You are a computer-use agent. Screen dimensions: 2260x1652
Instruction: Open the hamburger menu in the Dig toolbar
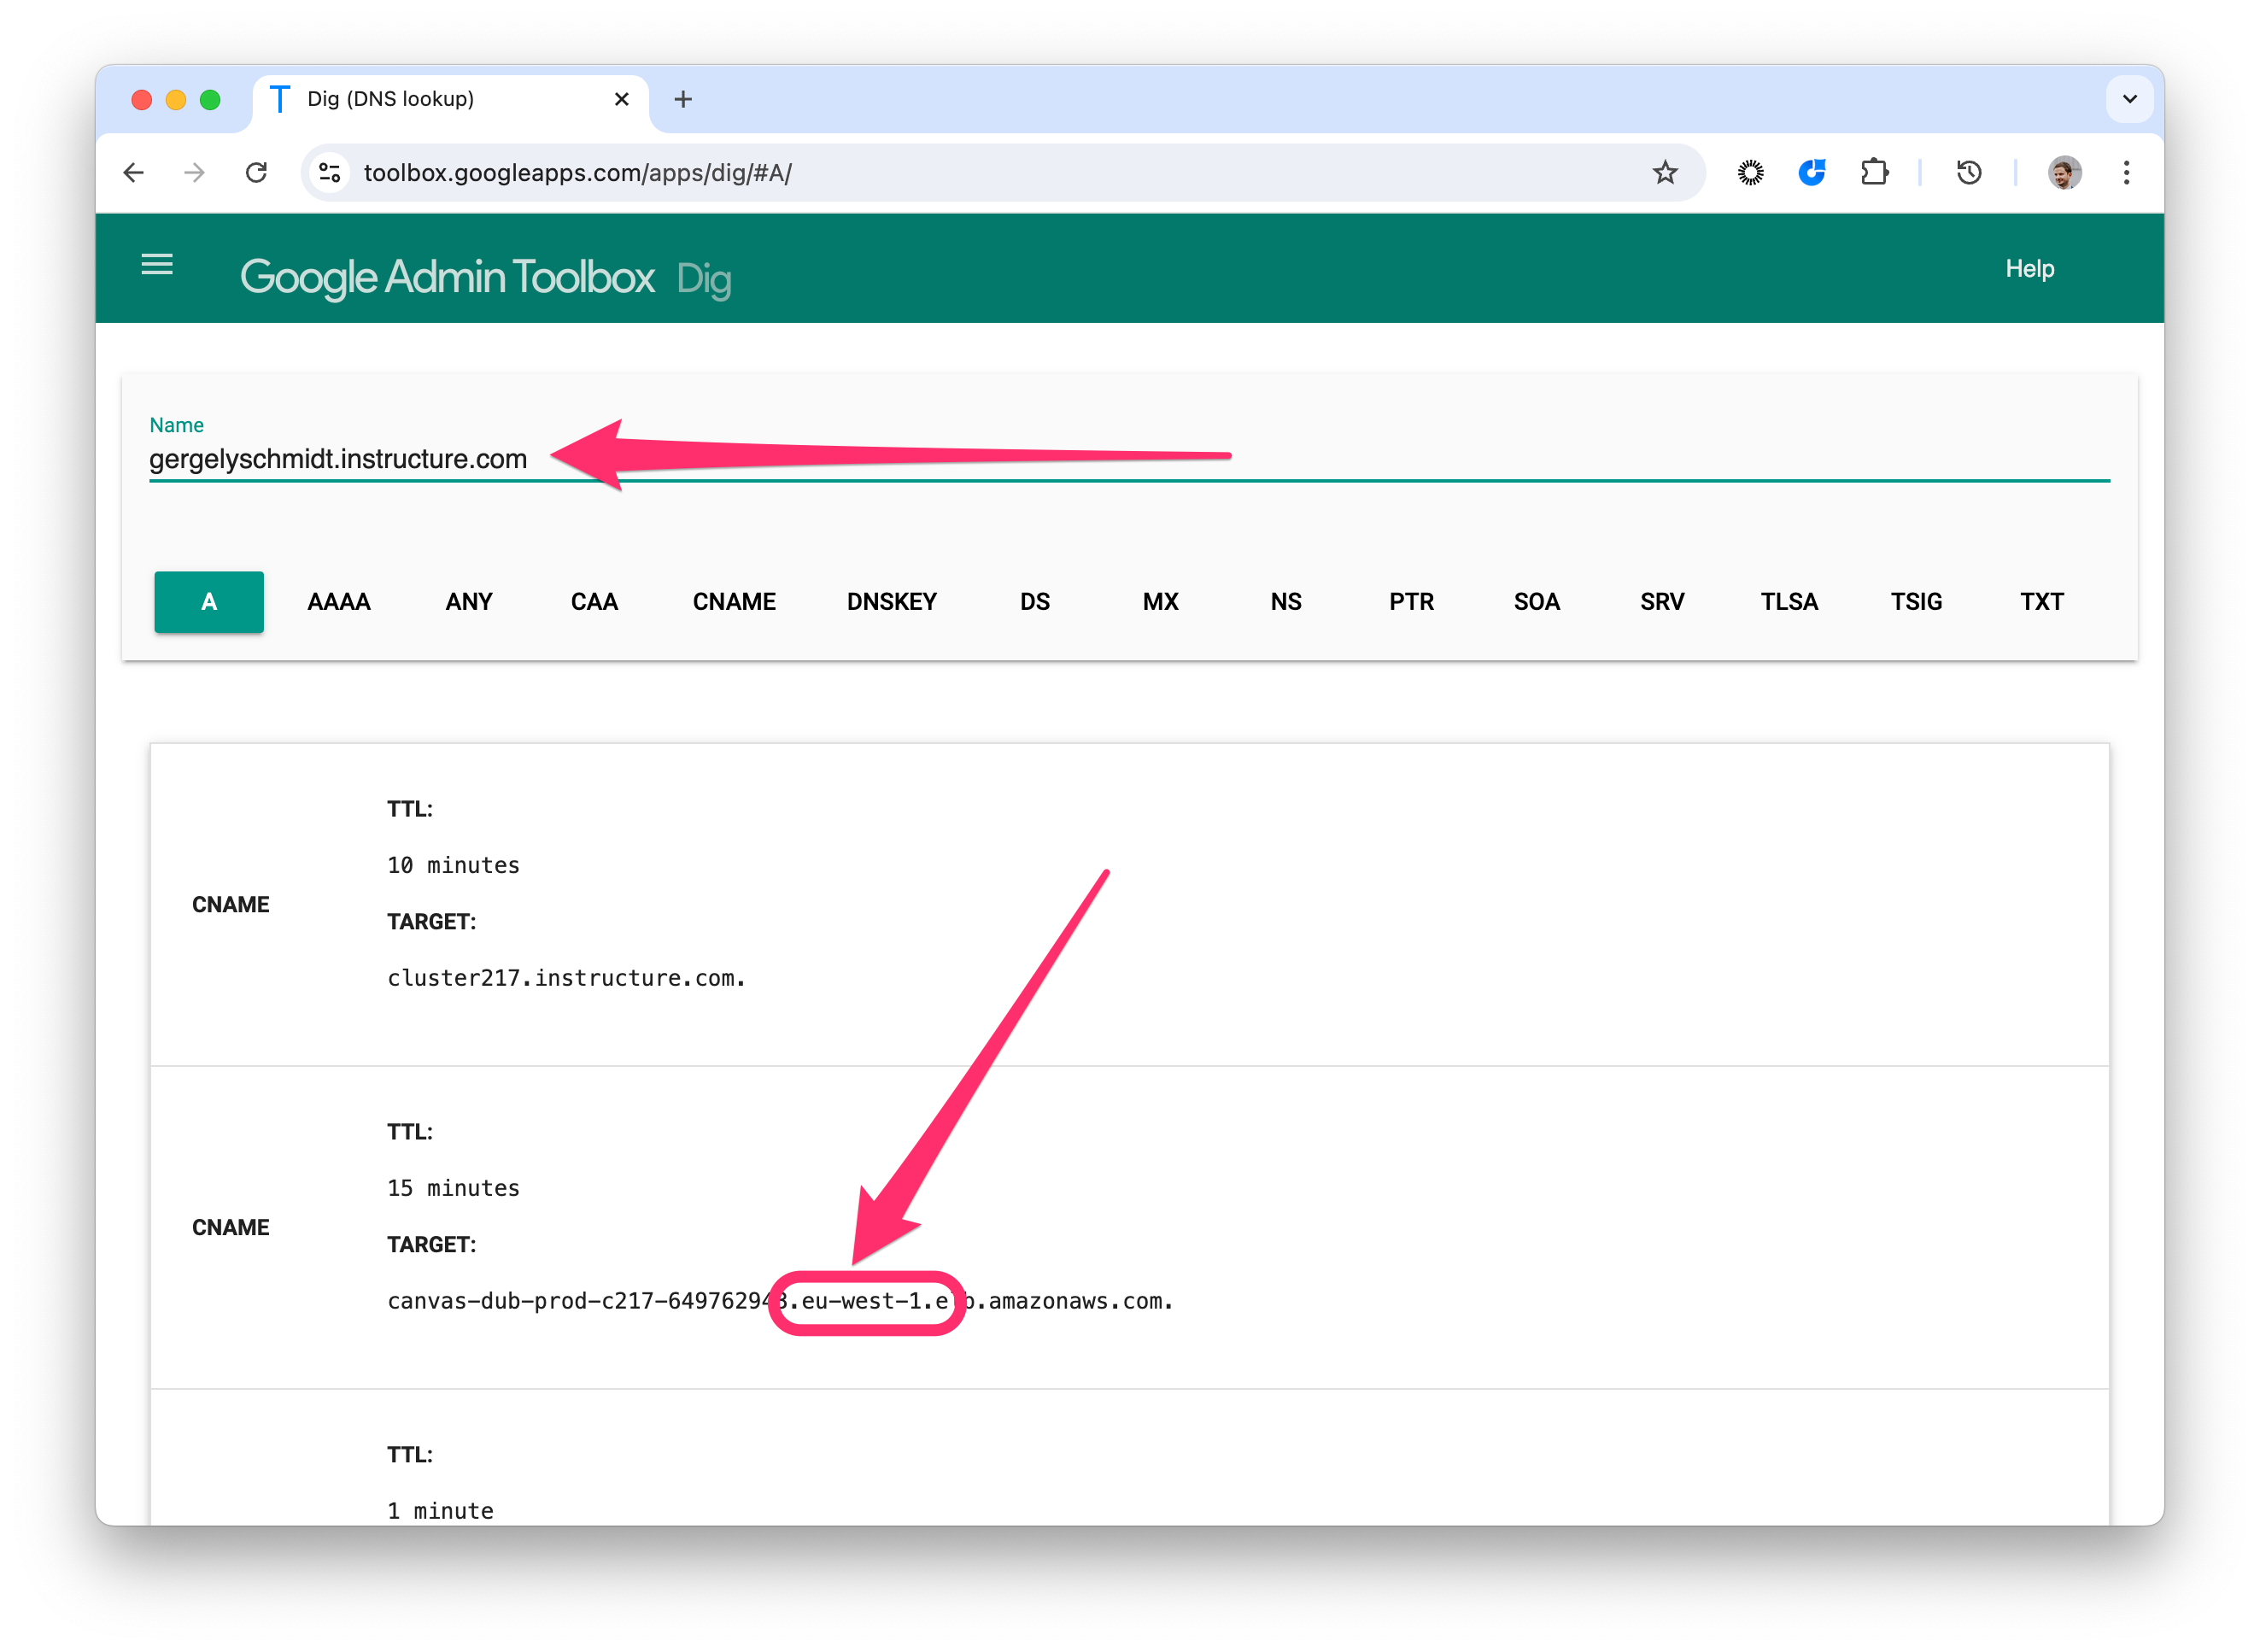(157, 265)
